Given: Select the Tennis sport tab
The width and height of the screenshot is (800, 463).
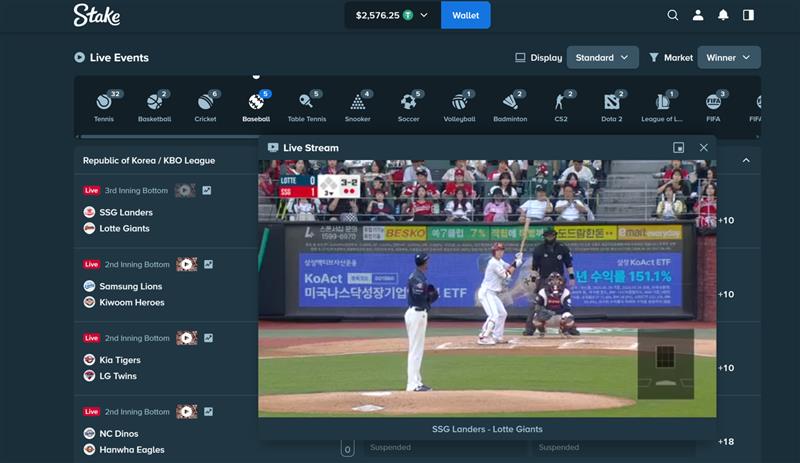Looking at the screenshot, I should coord(104,106).
